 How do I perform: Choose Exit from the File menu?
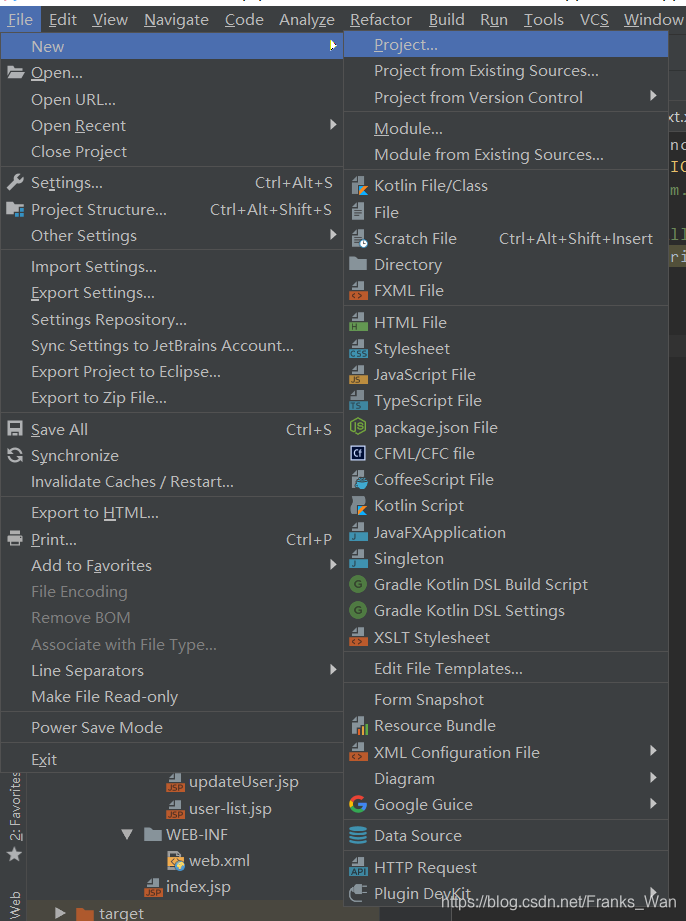[x=172, y=759]
